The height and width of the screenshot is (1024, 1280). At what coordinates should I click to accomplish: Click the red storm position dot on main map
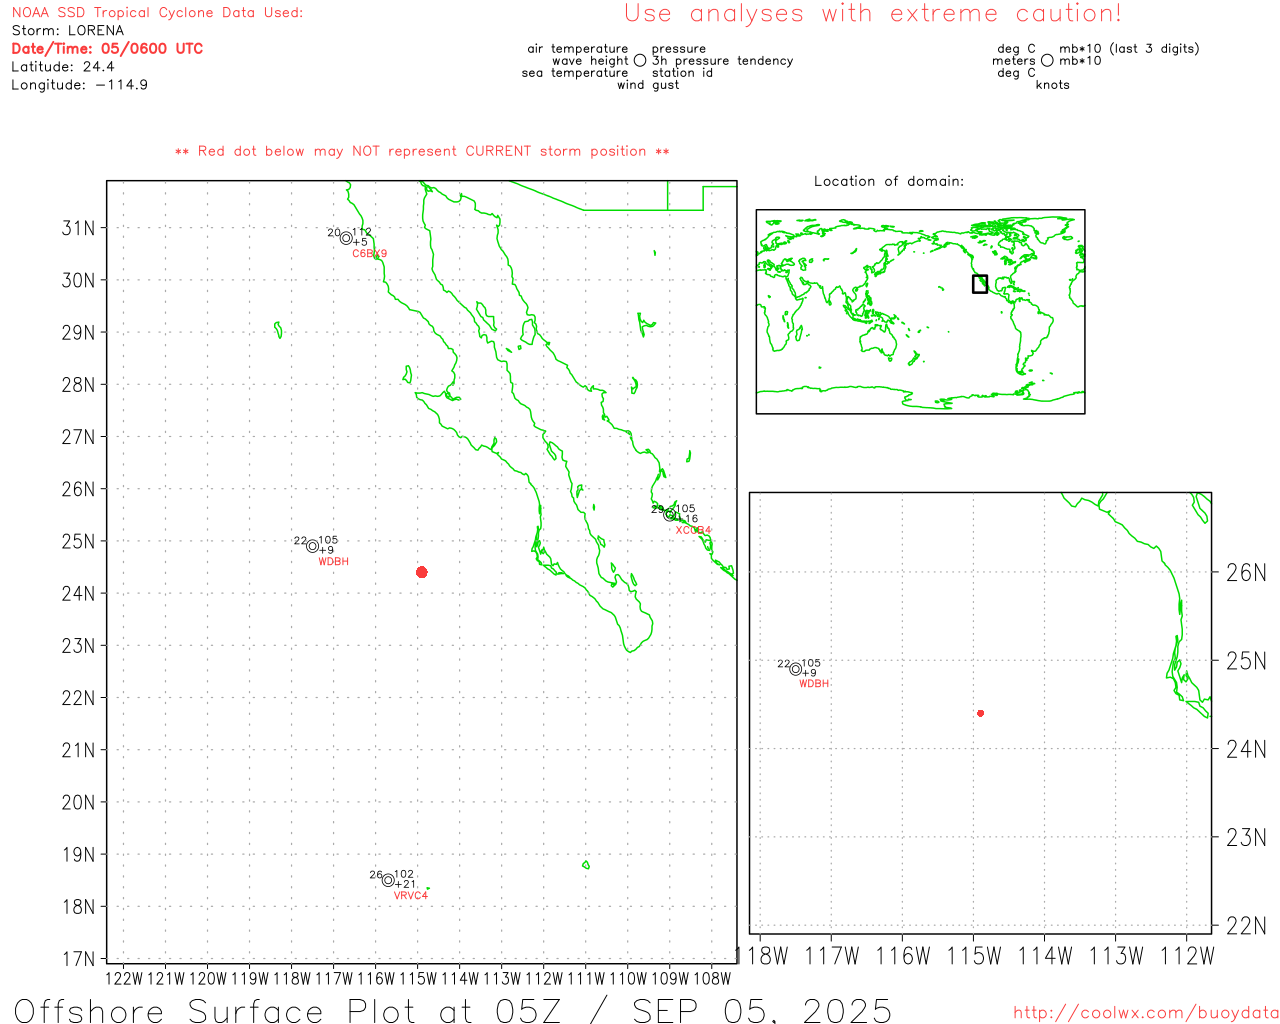pyautogui.click(x=422, y=572)
